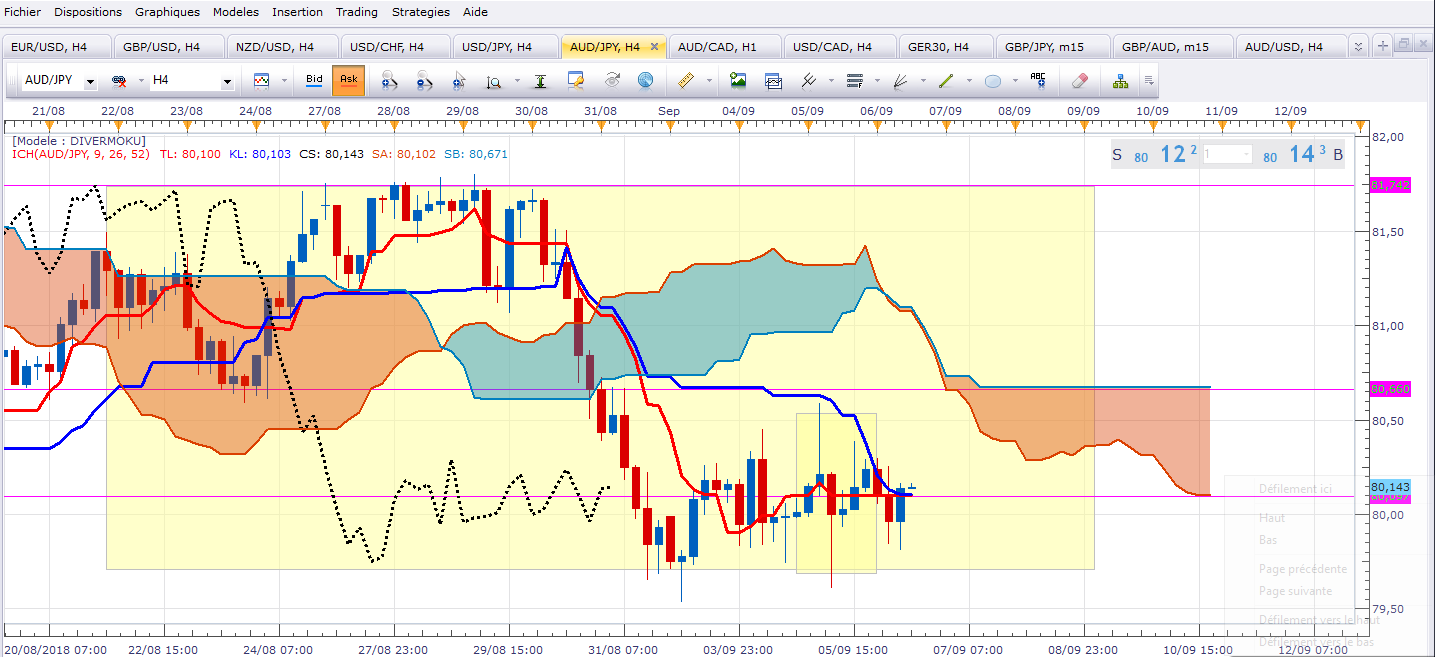Select the ellipse shape tool

pos(993,81)
